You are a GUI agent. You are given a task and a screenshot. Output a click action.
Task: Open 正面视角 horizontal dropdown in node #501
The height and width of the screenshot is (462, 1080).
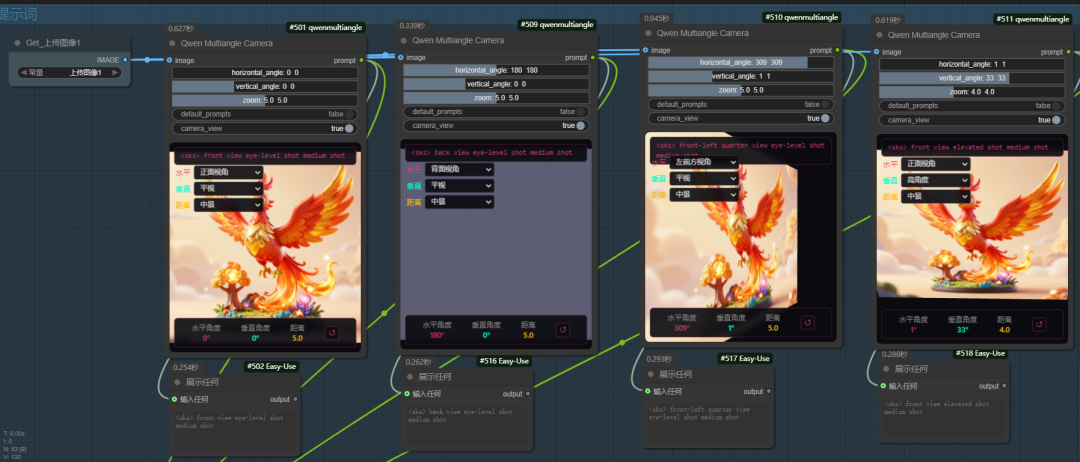pos(232,172)
